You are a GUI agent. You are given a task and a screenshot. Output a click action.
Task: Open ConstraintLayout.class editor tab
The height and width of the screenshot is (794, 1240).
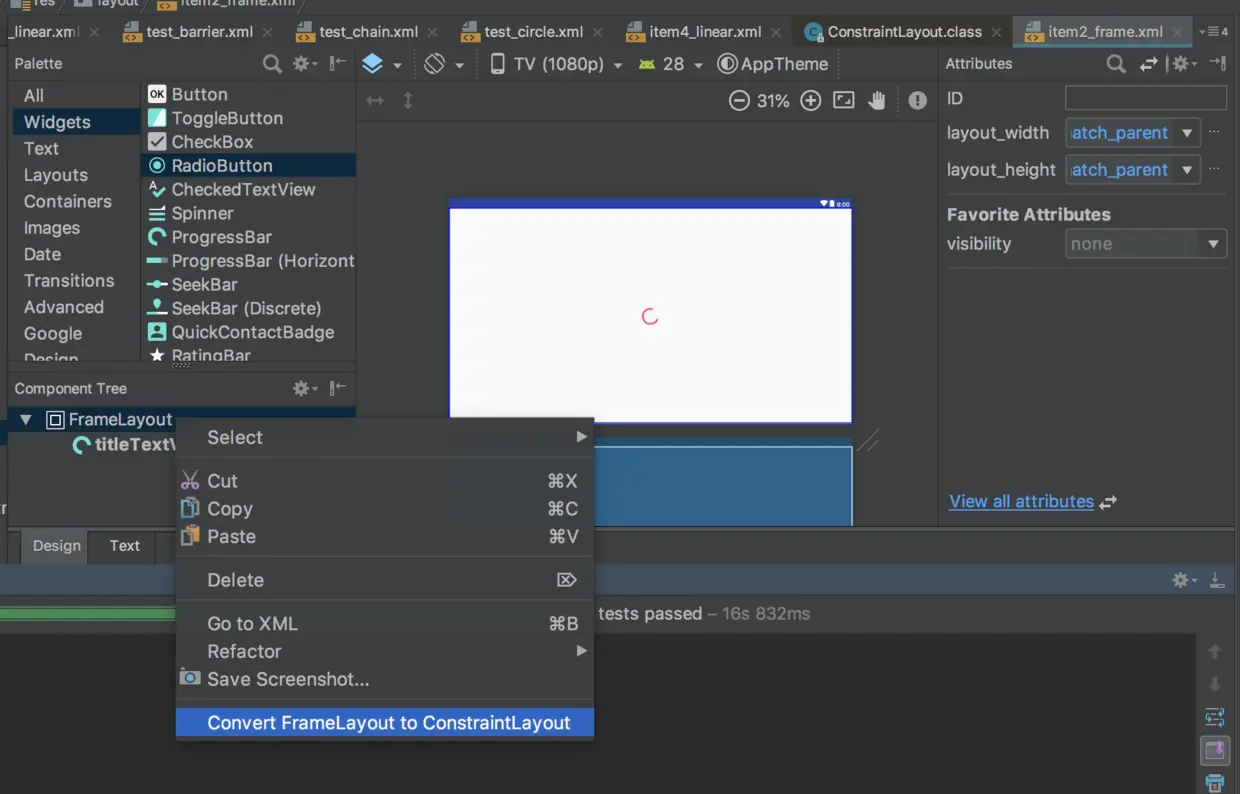(x=905, y=32)
